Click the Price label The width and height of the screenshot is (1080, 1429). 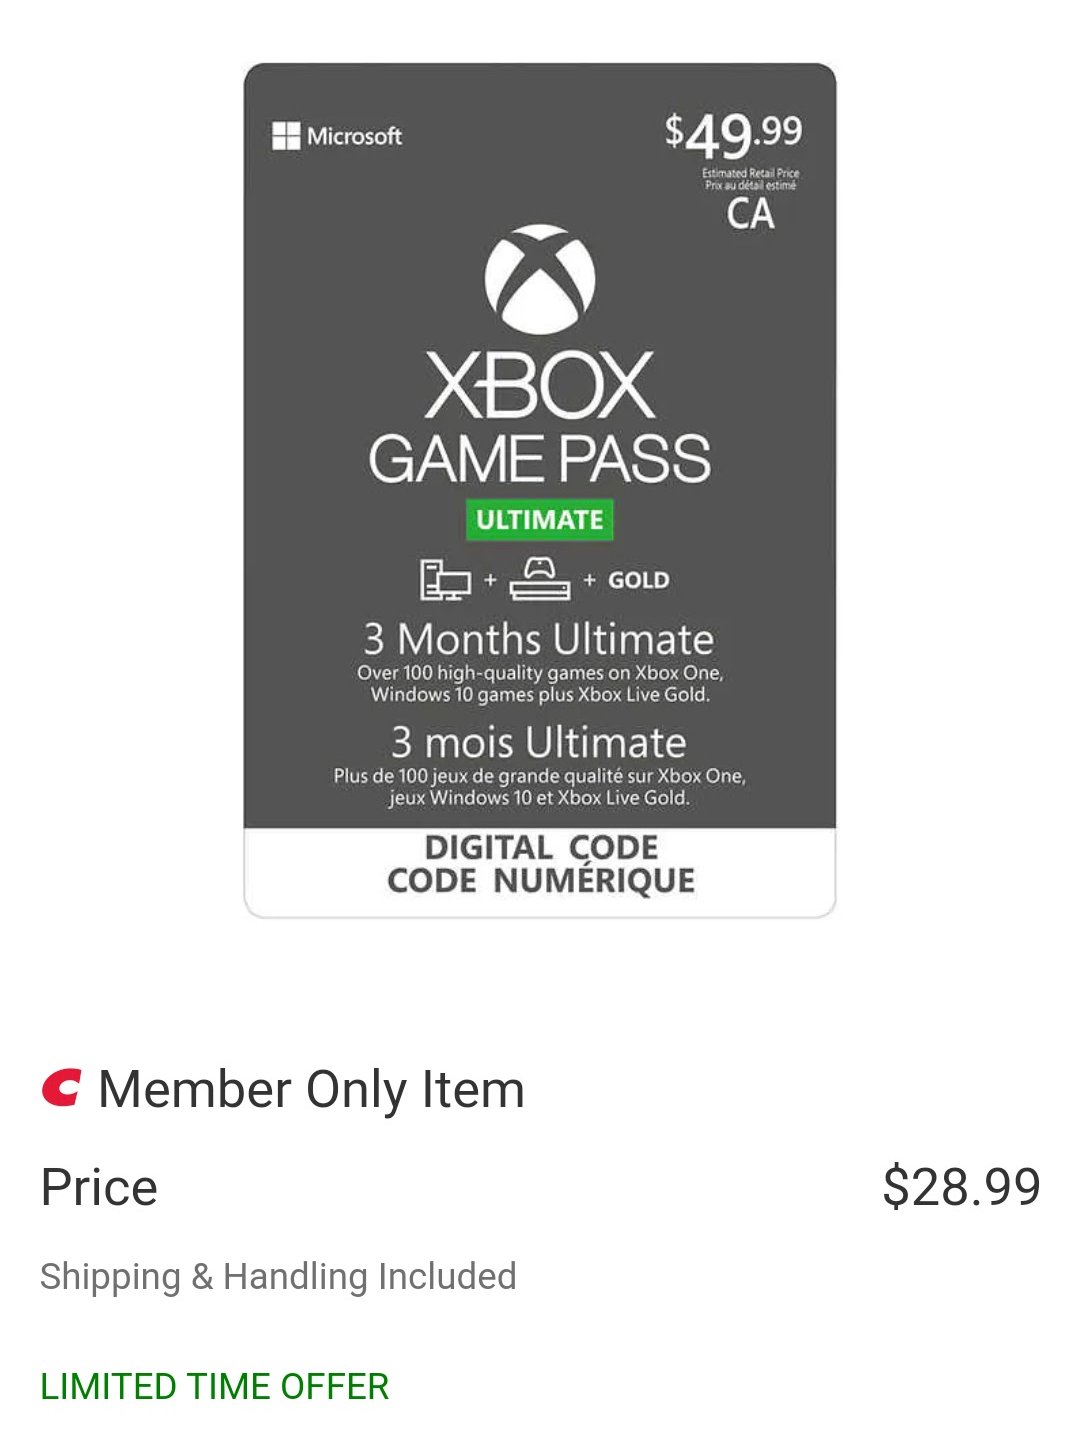99,1187
